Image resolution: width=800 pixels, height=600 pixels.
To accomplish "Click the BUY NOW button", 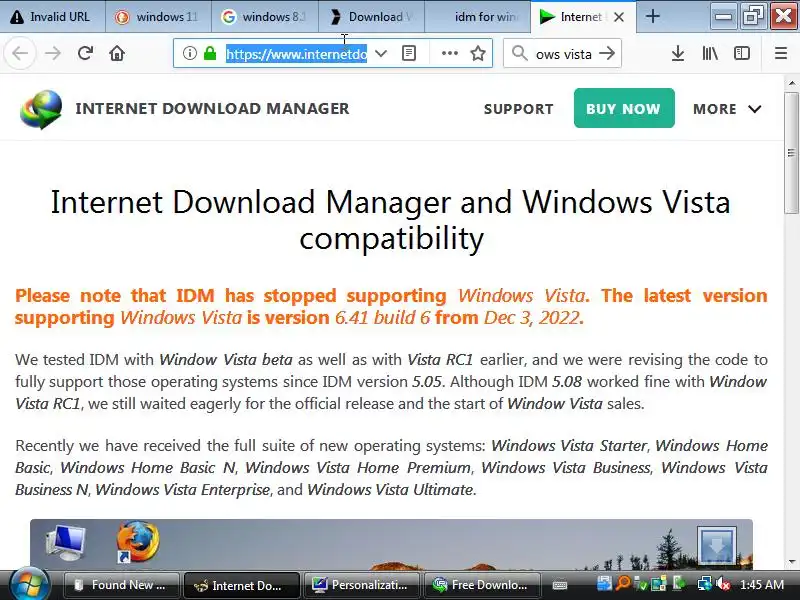I will [624, 108].
